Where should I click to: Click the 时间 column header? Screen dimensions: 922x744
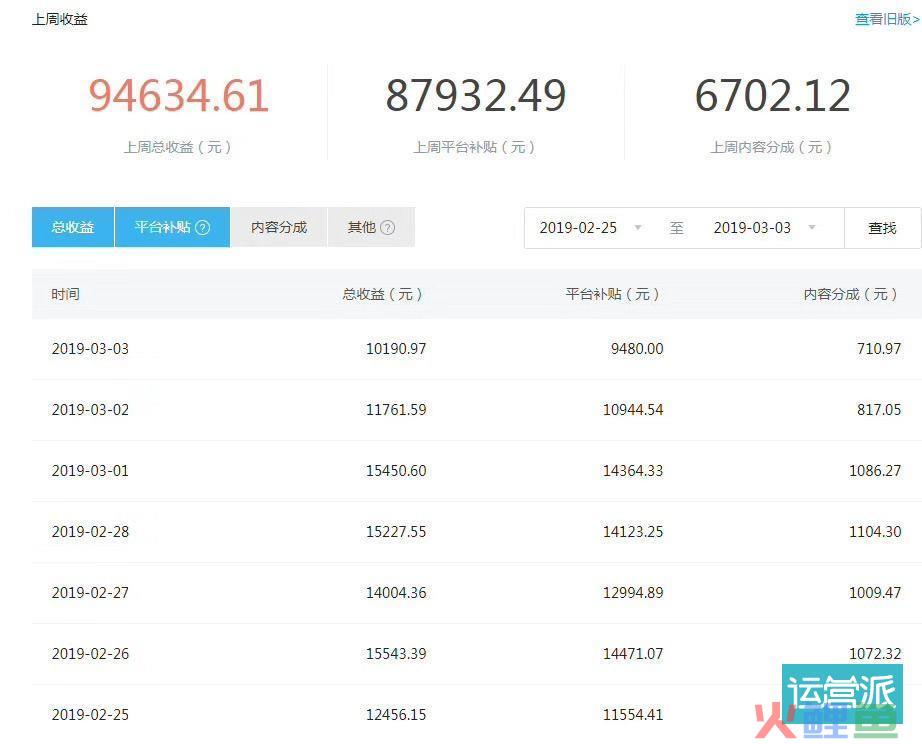[66, 294]
